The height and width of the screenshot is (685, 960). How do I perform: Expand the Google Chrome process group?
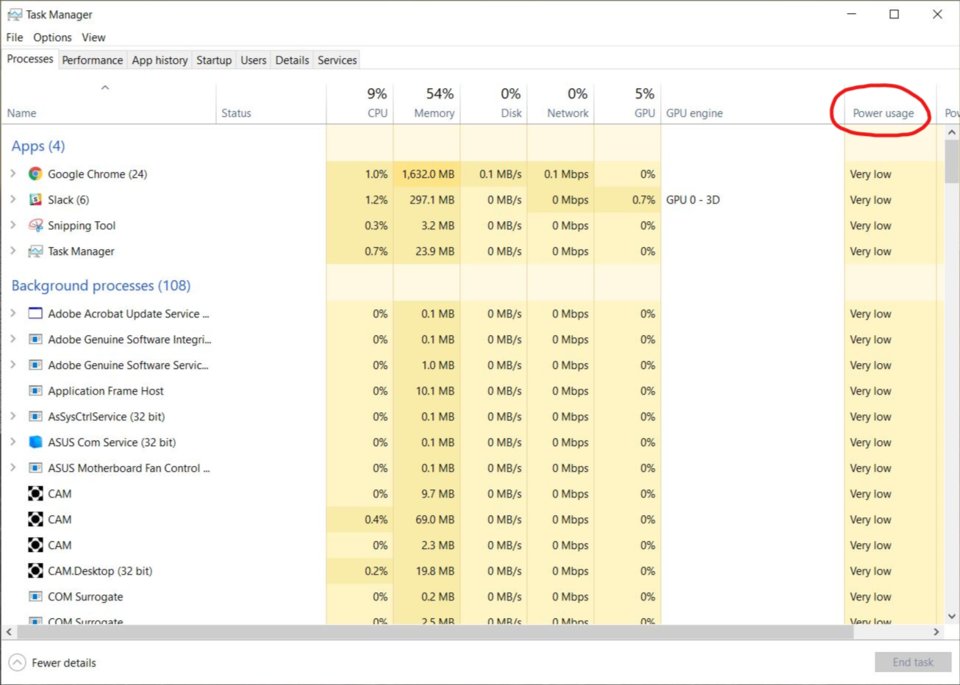(x=13, y=174)
